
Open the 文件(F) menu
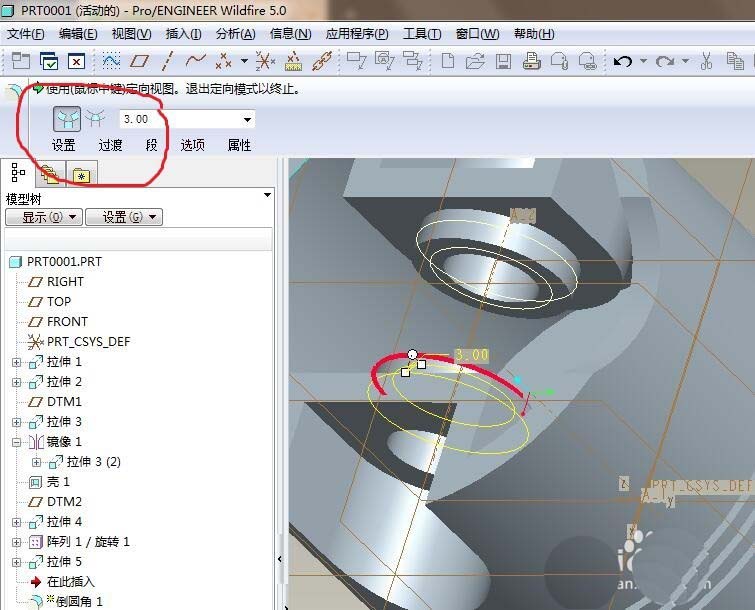coord(26,34)
